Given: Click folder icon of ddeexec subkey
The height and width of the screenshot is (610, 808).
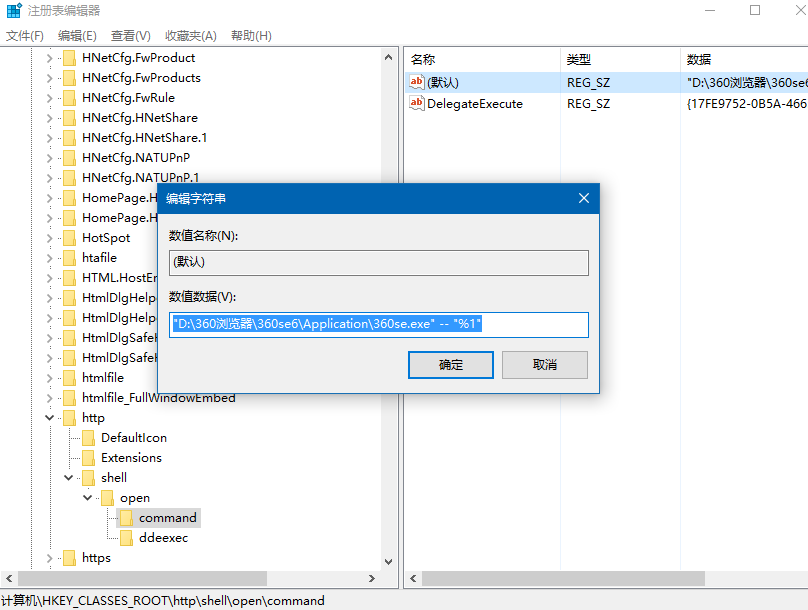Looking at the screenshot, I should pyautogui.click(x=127, y=538).
